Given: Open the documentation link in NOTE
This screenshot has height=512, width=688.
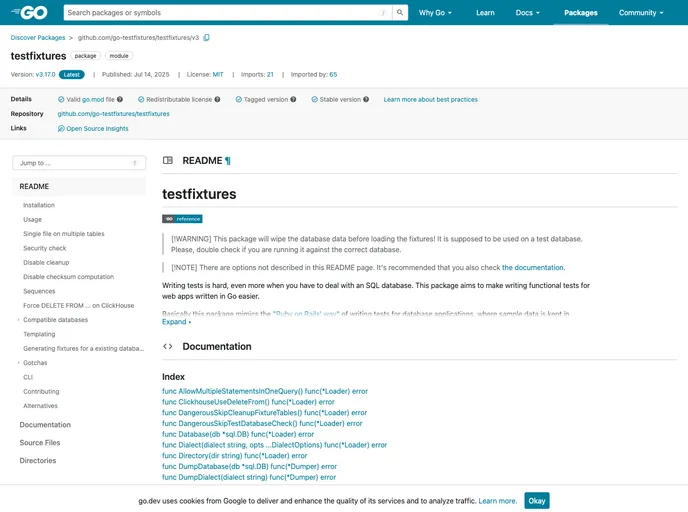Looking at the screenshot, I should 532,268.
